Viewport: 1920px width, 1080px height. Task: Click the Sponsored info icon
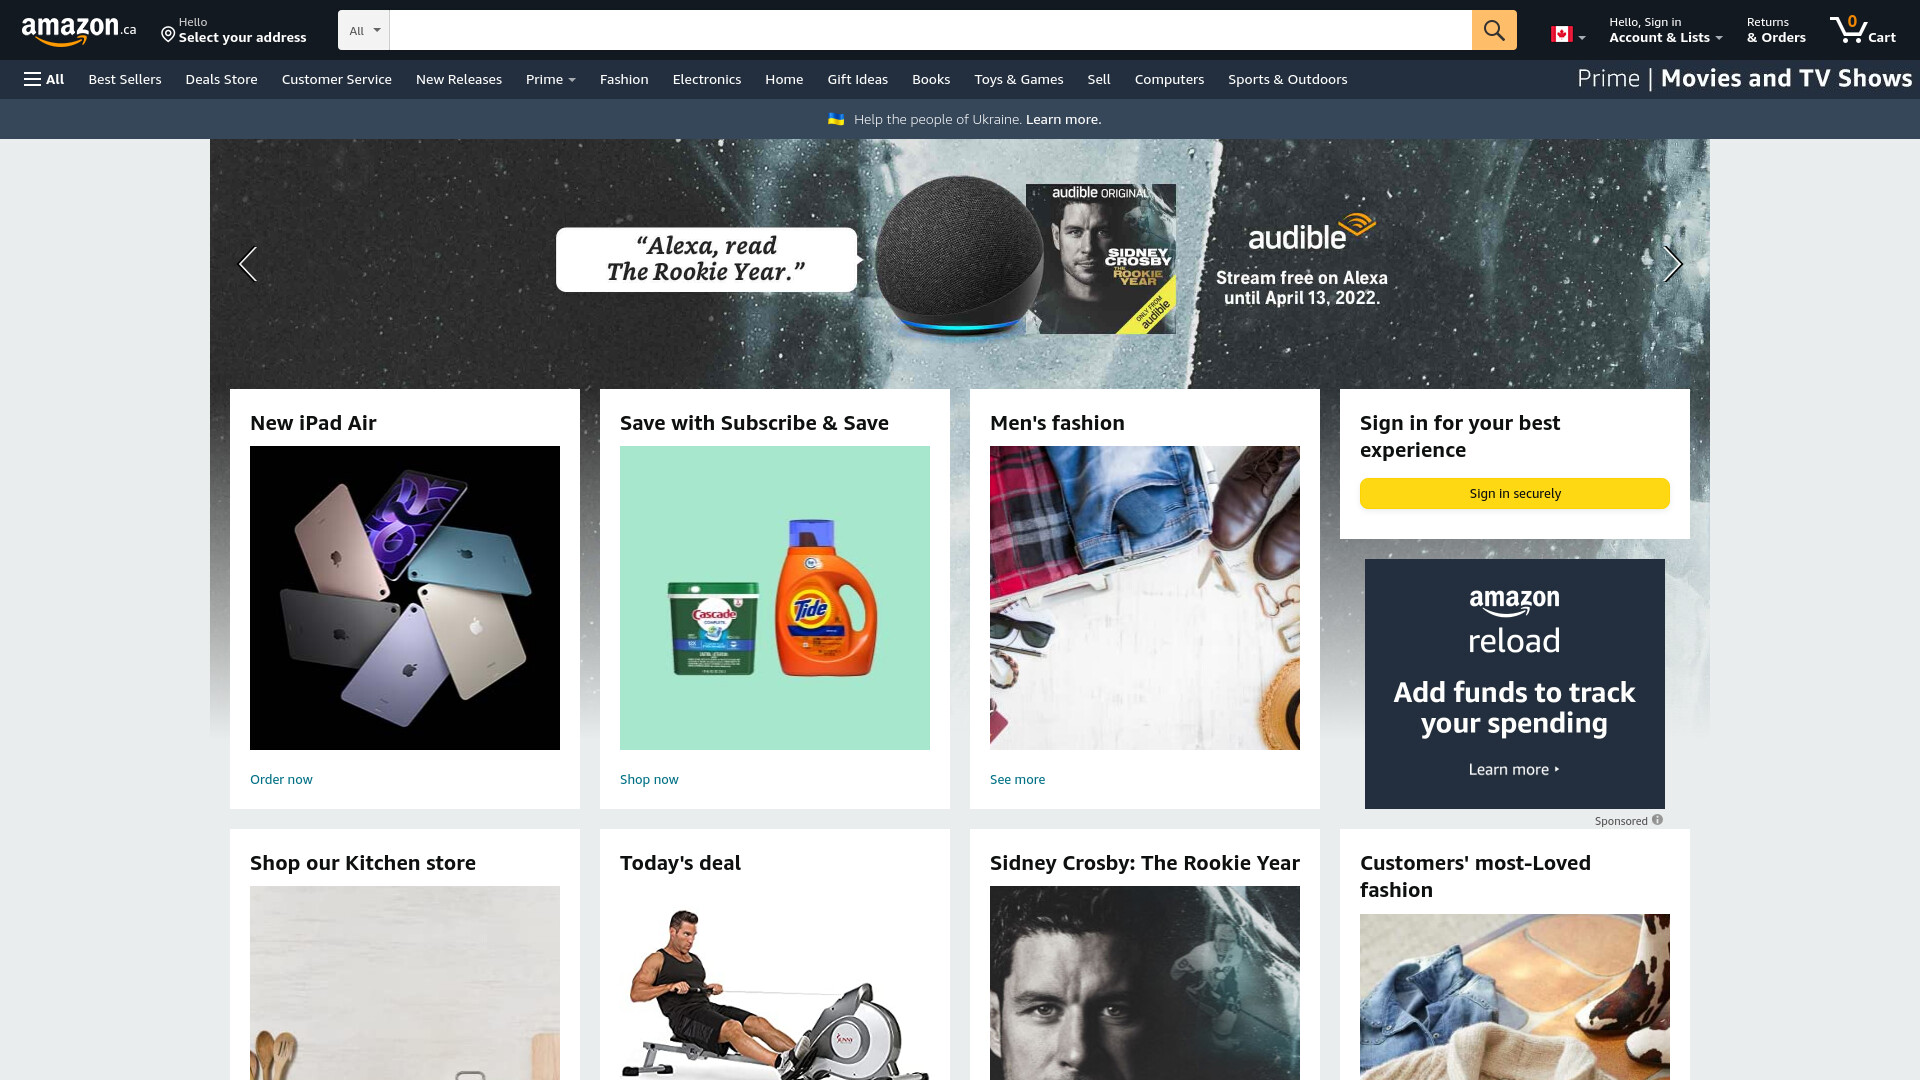pos(1657,820)
